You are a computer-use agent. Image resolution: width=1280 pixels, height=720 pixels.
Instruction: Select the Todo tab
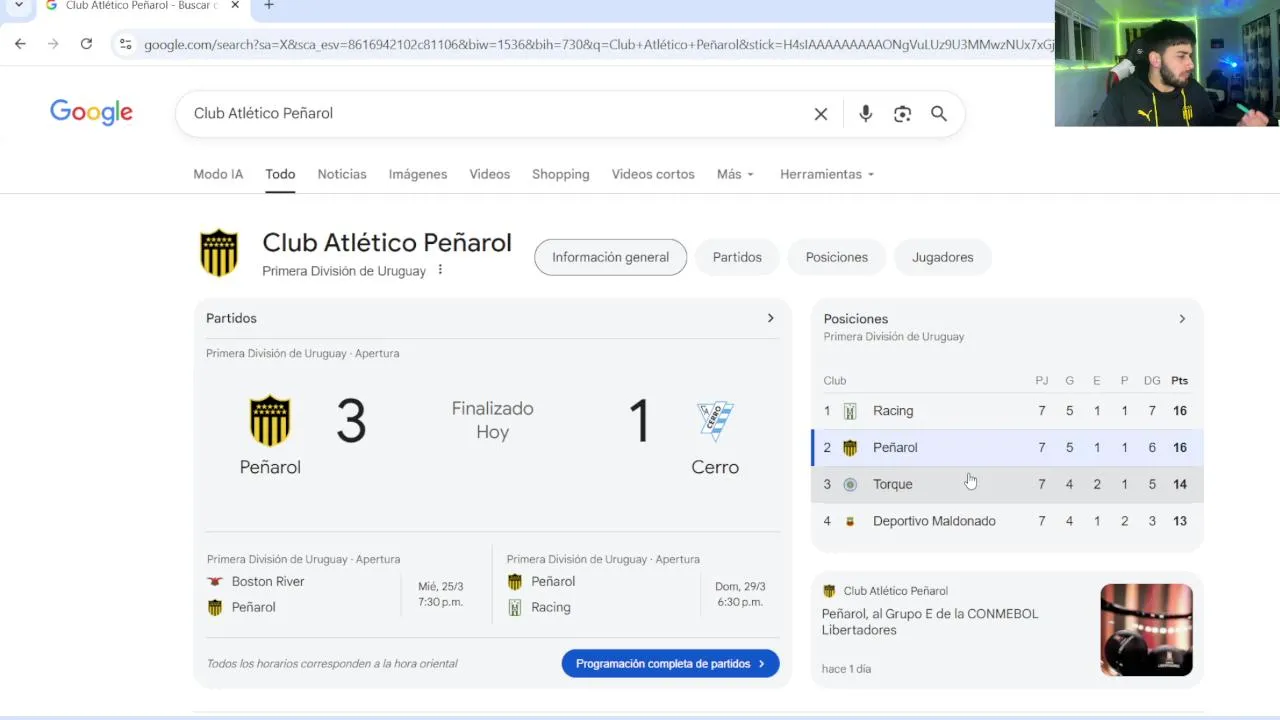[x=280, y=174]
